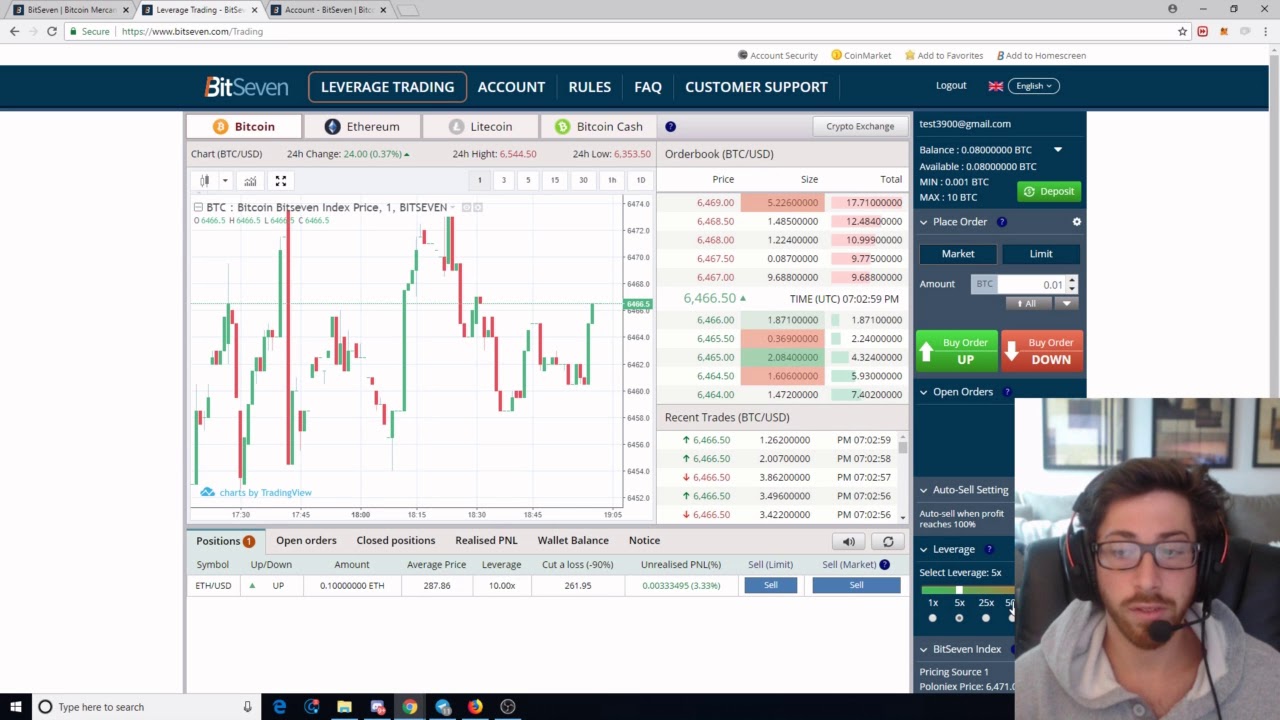The image size is (1280, 720).
Task: Collapse the Leverage section
Action: [x=924, y=549]
